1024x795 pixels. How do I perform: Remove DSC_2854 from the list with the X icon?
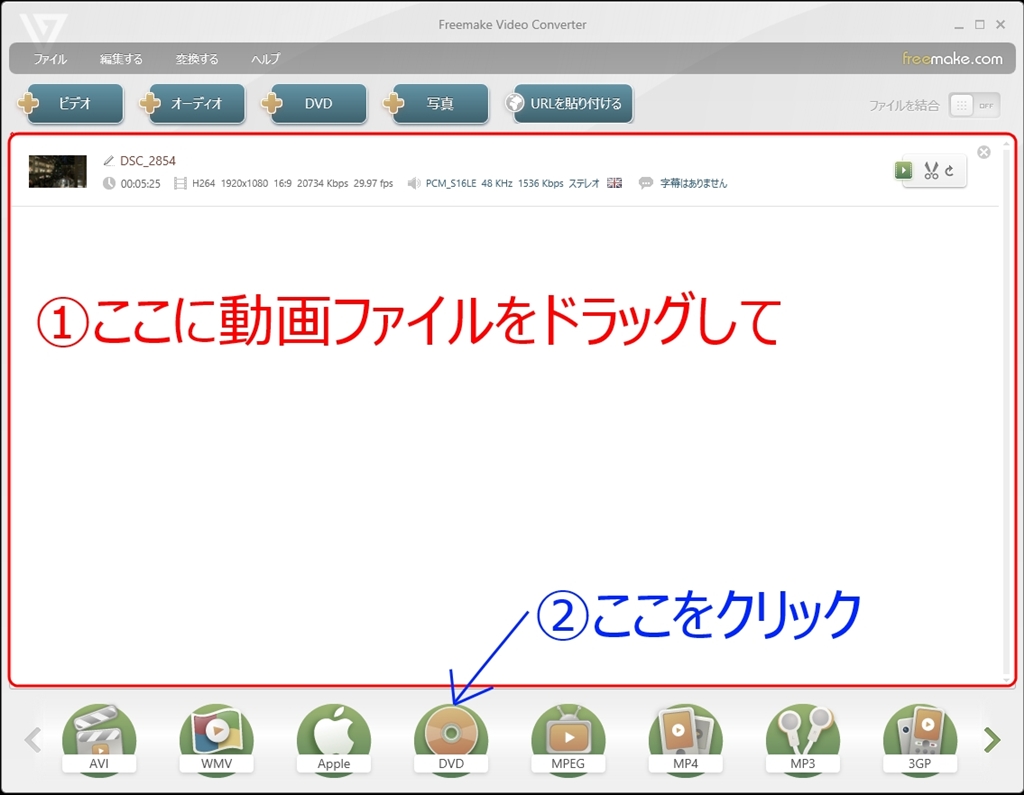click(984, 152)
